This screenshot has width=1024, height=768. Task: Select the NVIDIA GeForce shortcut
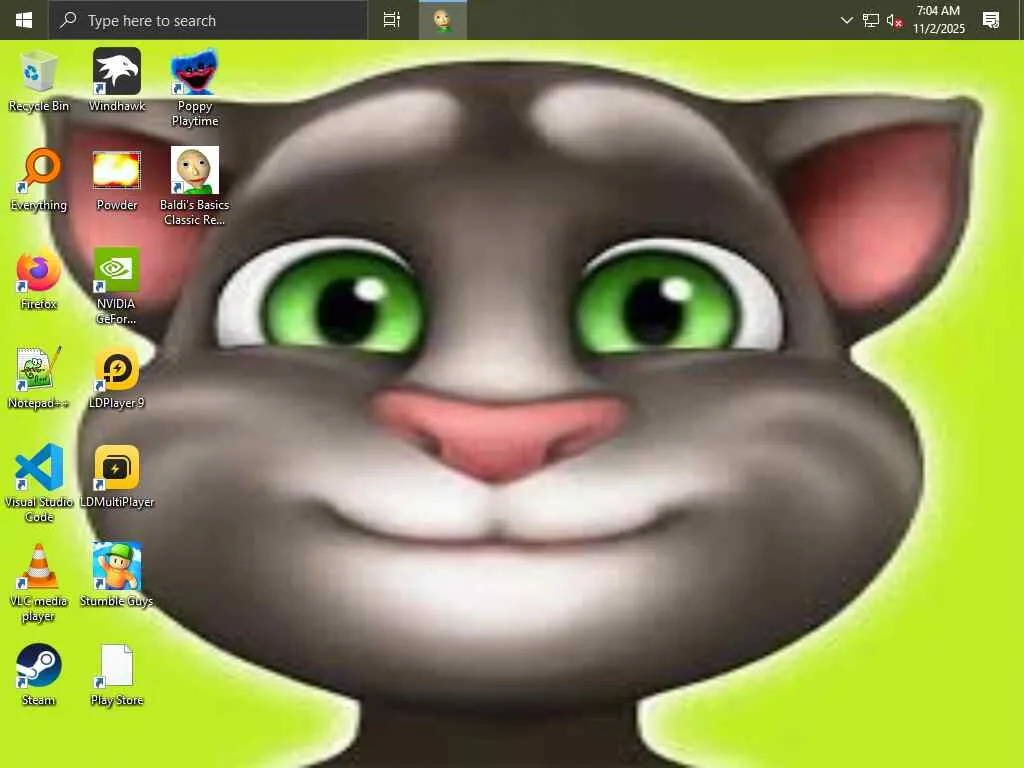(116, 286)
